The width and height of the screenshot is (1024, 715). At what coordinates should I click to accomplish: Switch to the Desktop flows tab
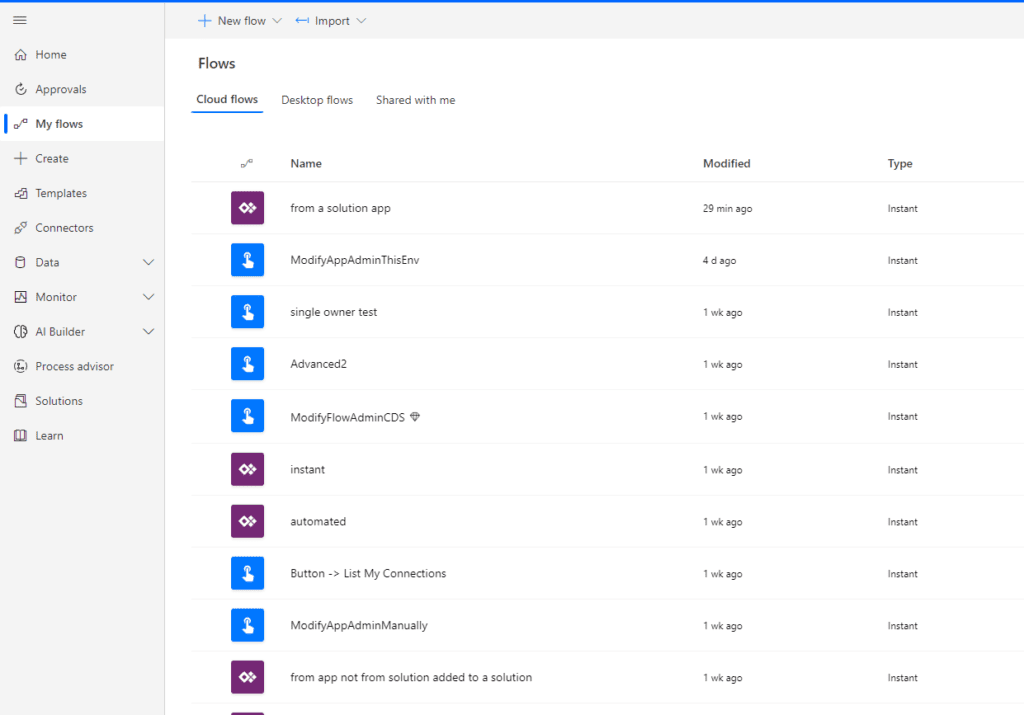[x=317, y=100]
